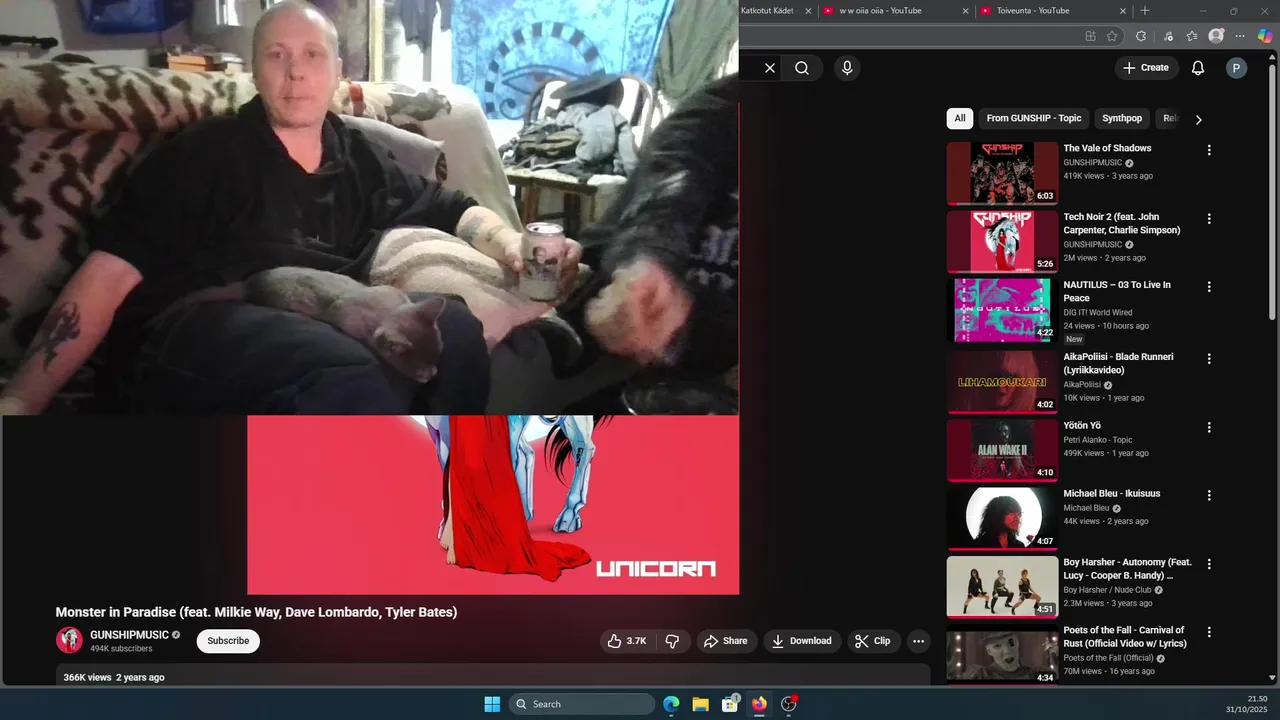
Task: Open the Favorites list icon
Action: pos(1192,36)
